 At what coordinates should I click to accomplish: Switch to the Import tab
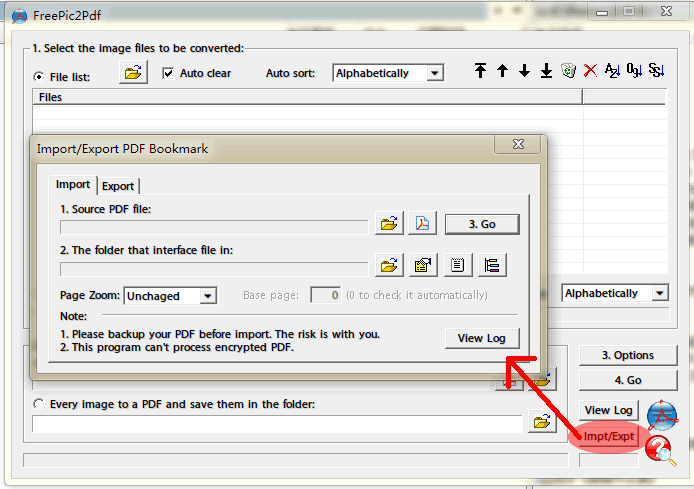point(73,185)
